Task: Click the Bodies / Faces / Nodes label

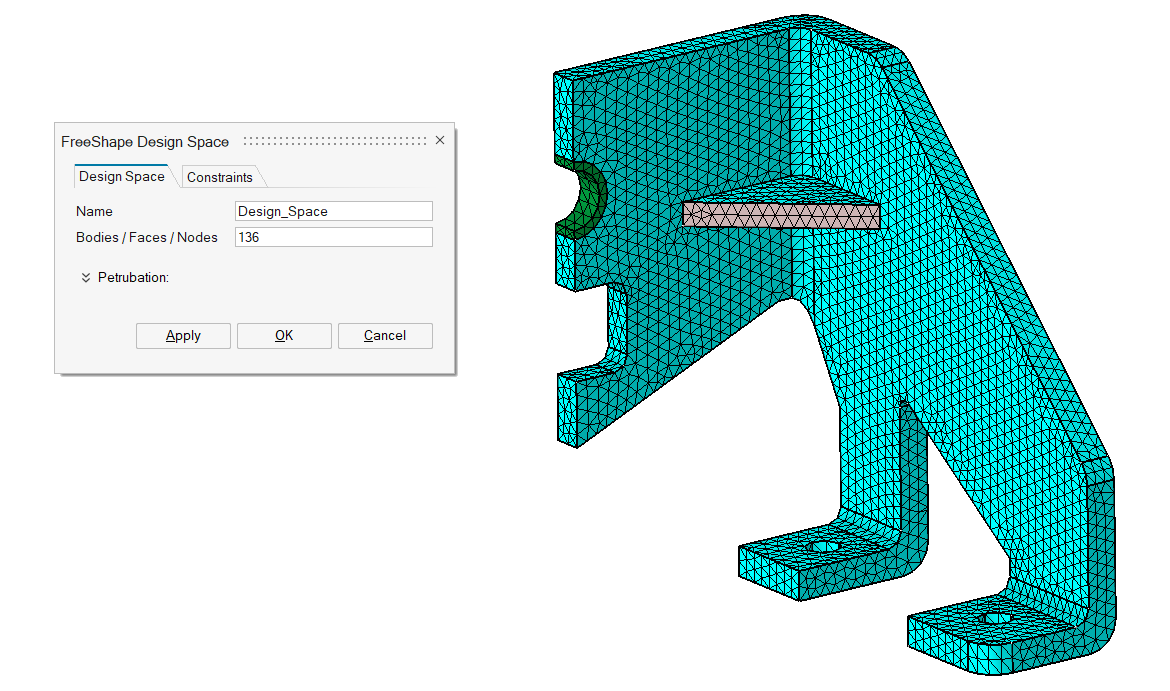Action: pos(147,237)
